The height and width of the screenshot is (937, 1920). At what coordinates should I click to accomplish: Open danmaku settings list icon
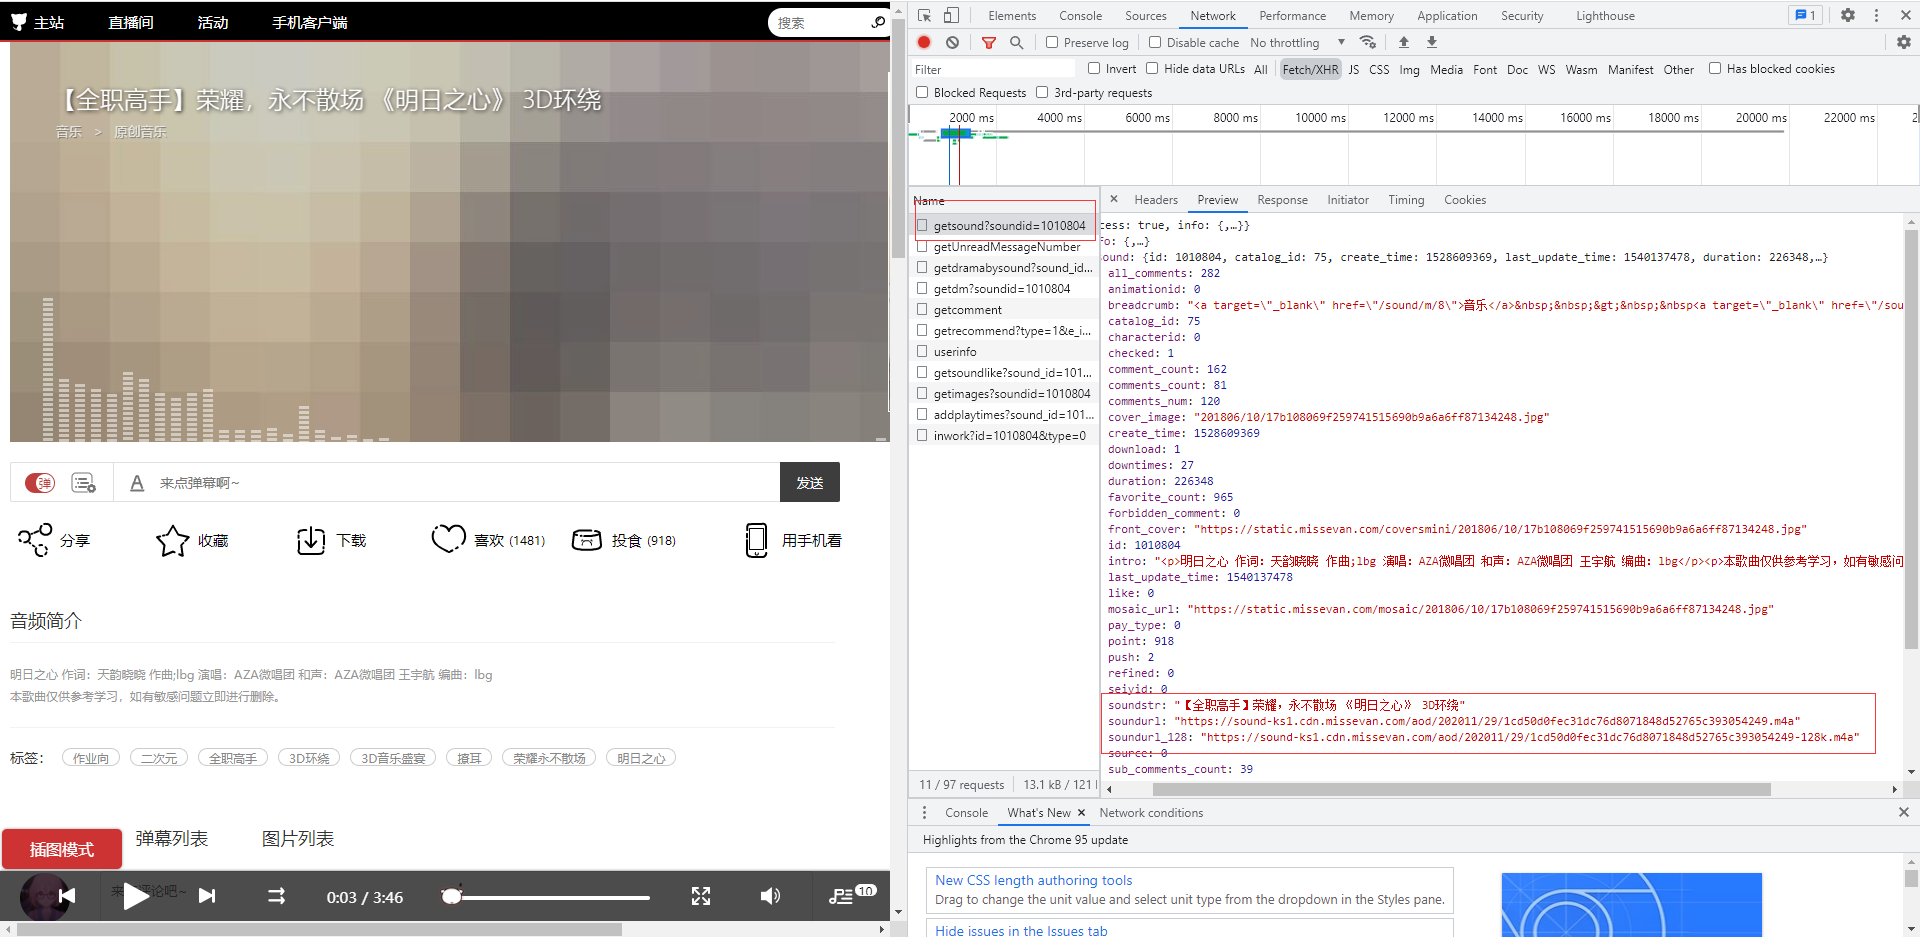(x=84, y=483)
